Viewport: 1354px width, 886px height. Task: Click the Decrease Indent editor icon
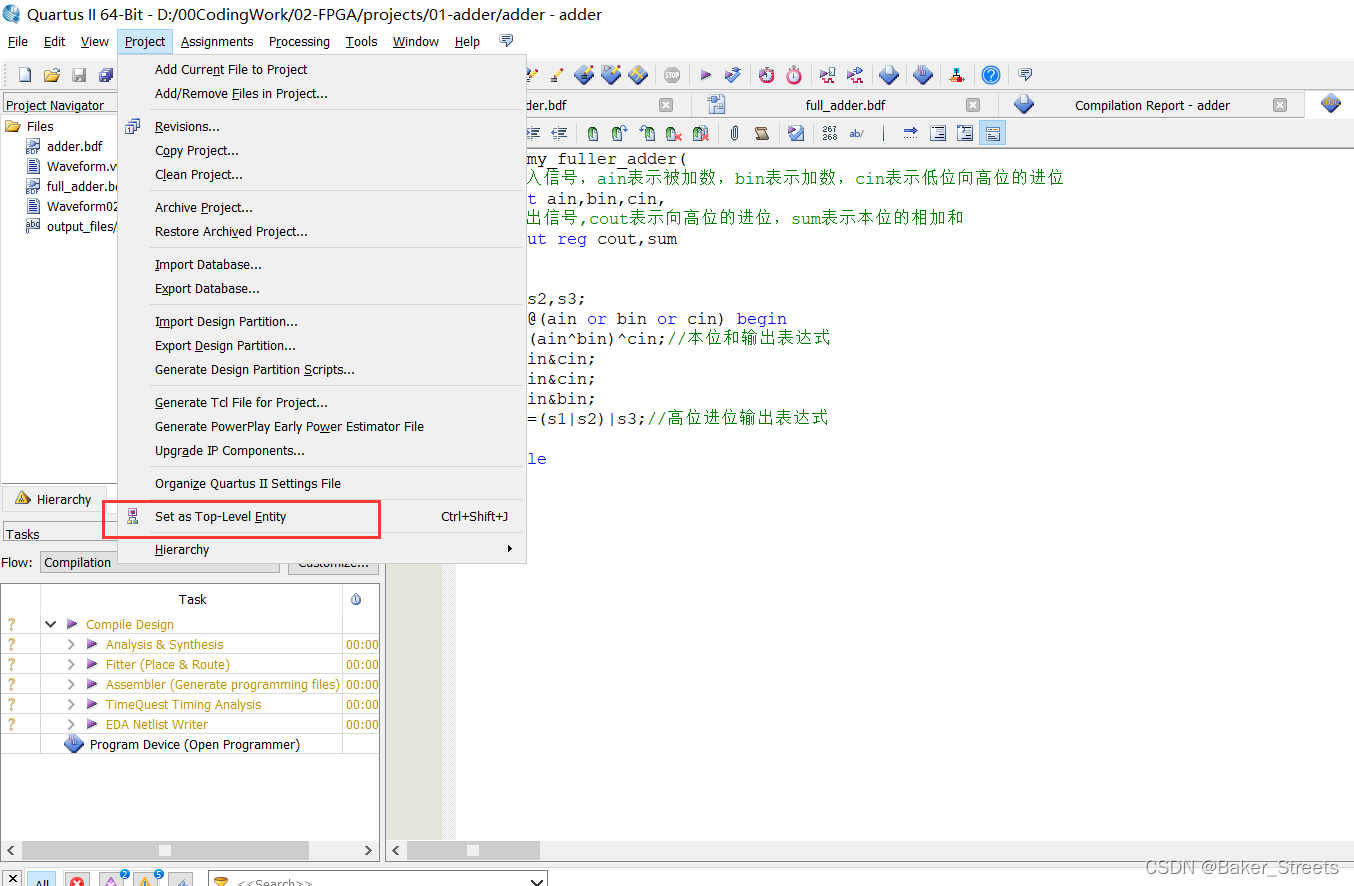[558, 133]
